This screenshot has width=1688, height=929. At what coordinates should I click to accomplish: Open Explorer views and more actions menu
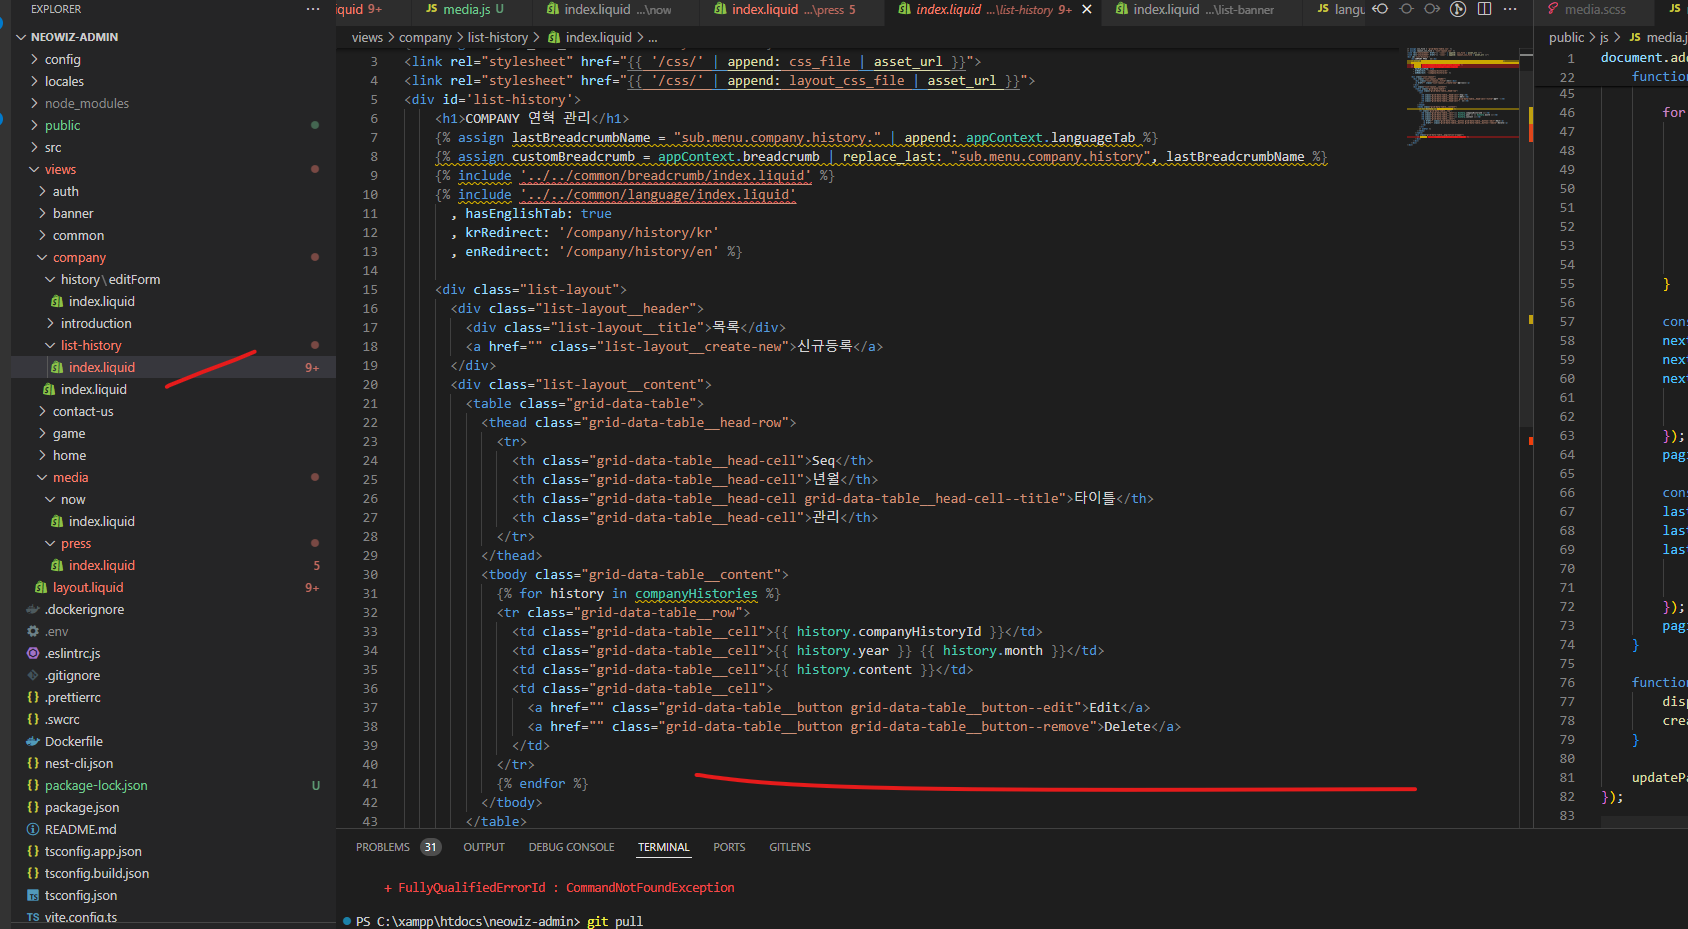coord(313,9)
